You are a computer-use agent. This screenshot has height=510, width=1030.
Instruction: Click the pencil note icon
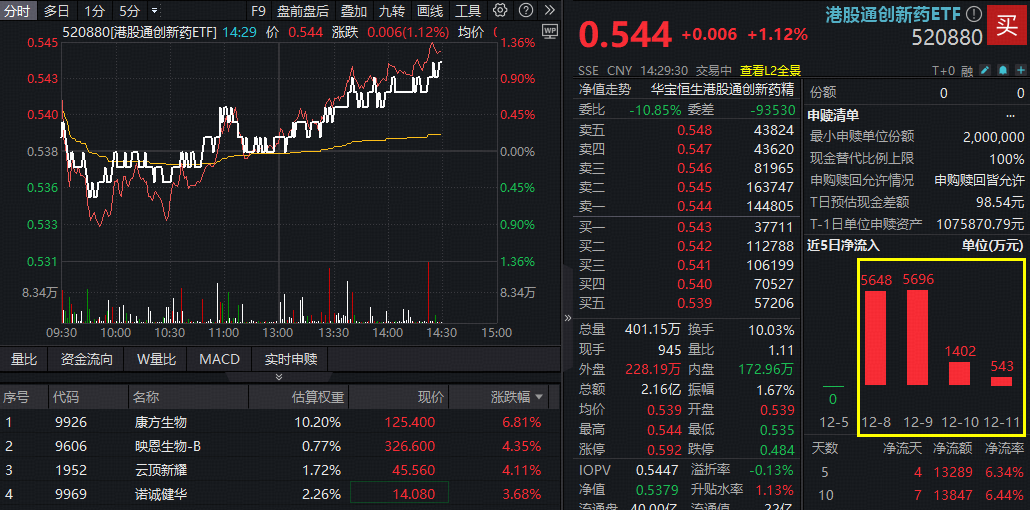(x=985, y=70)
